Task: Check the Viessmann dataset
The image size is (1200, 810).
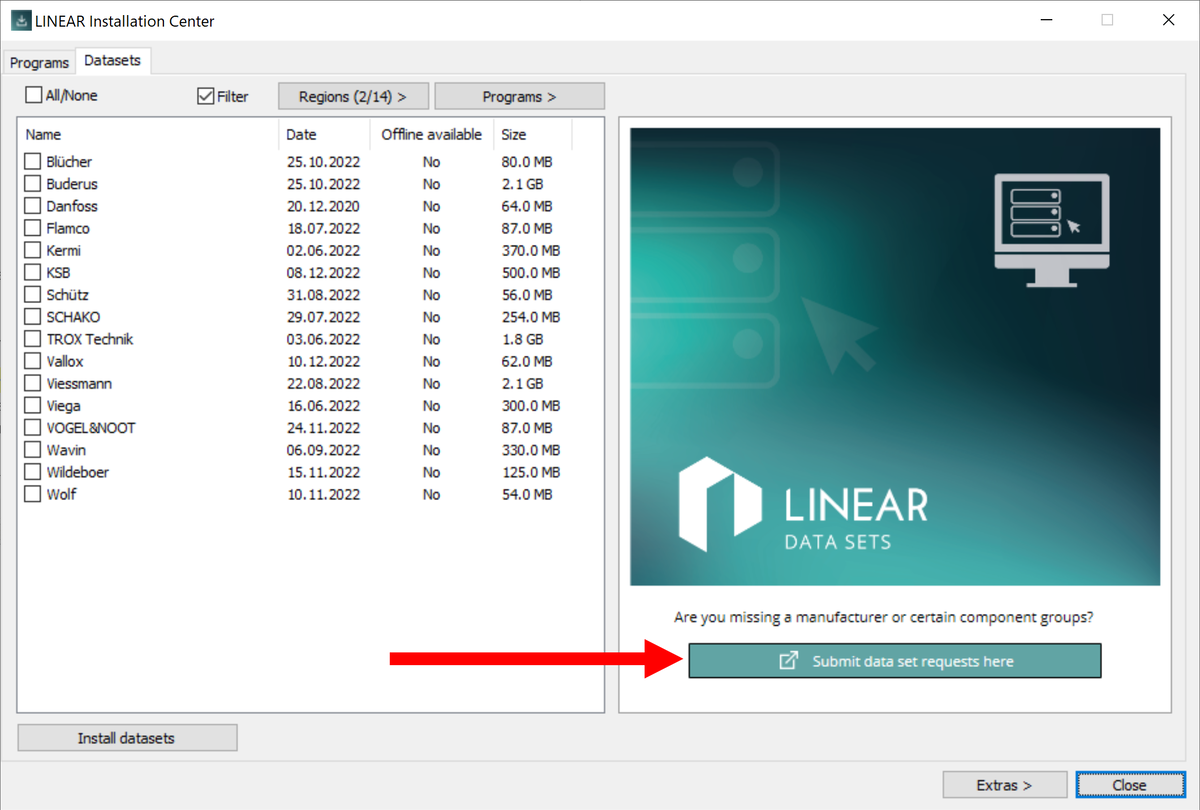Action: [32, 383]
